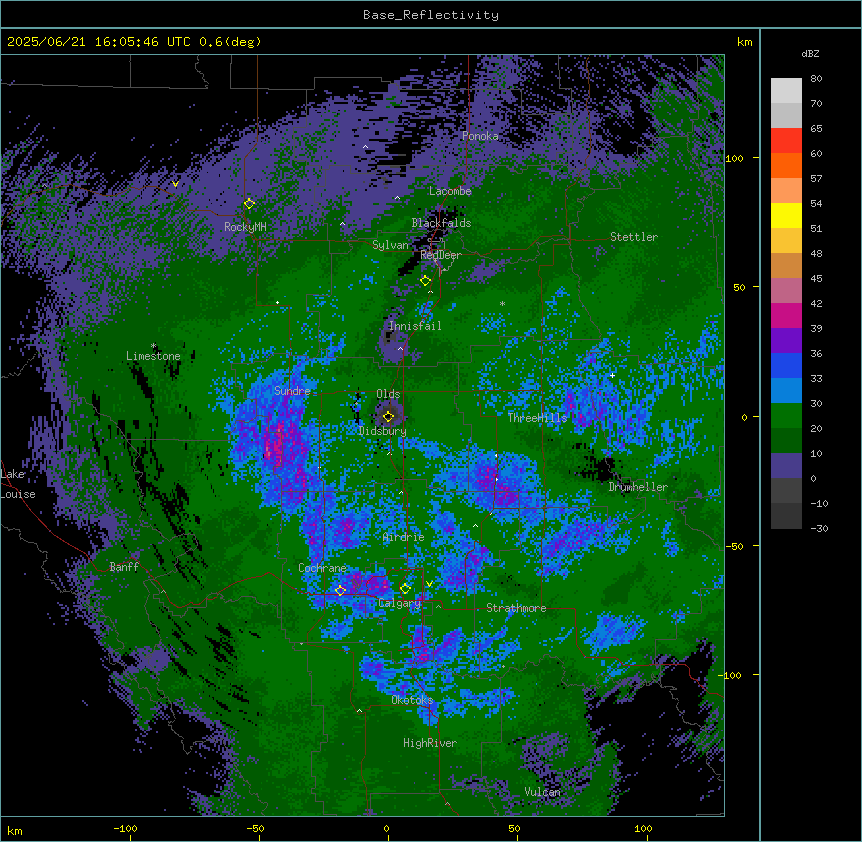Click the km unit label at top right
This screenshot has width=862, height=842.
click(745, 42)
